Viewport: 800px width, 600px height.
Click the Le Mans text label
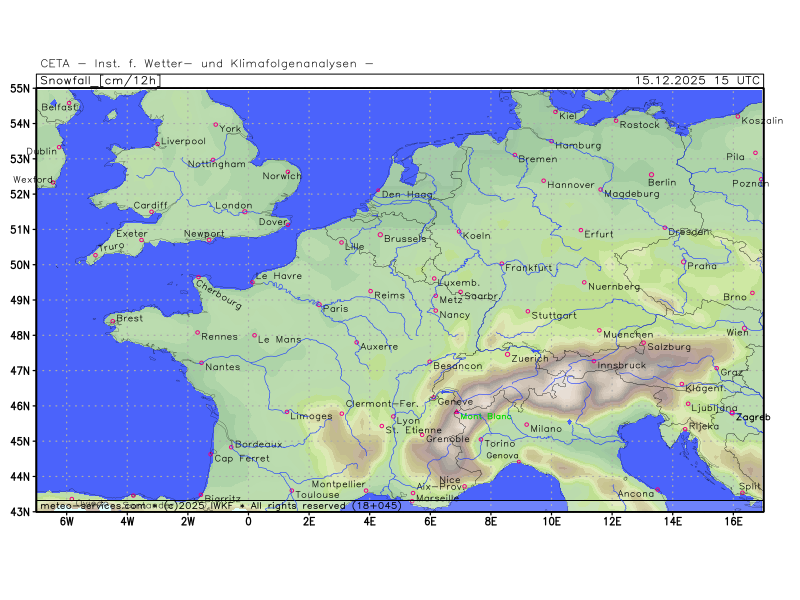[x=279, y=339]
